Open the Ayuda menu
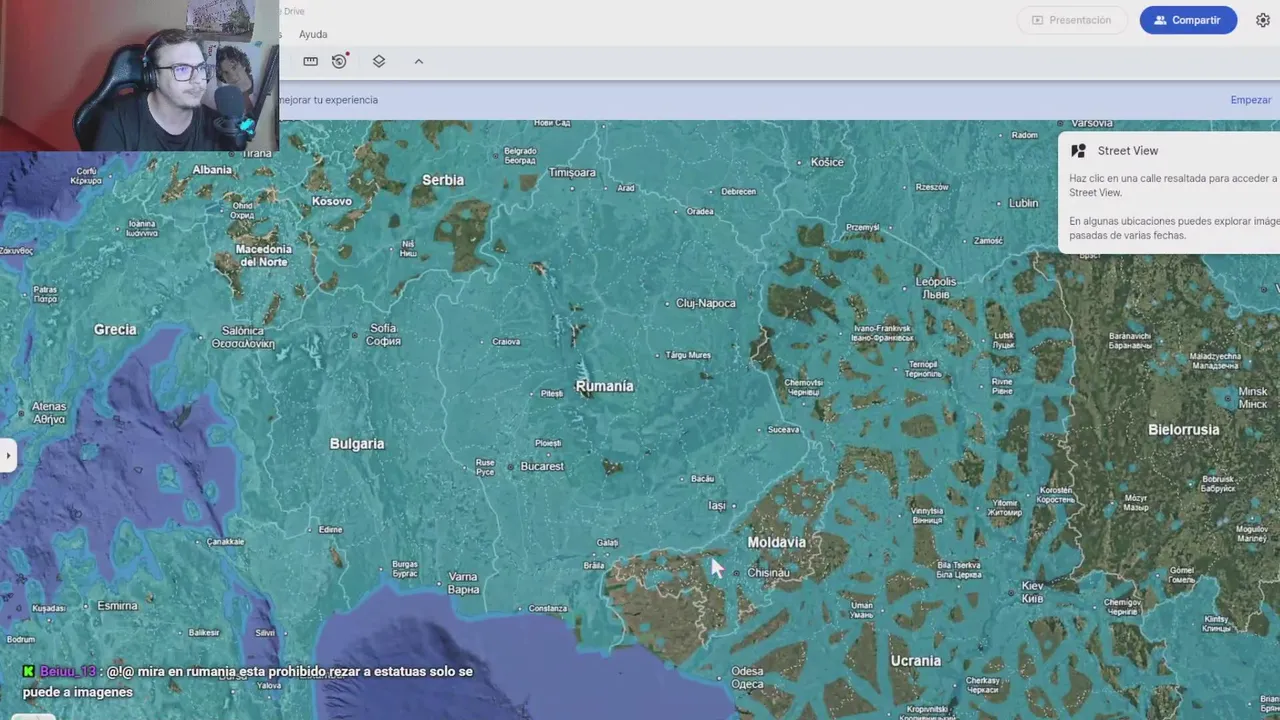 click(313, 34)
